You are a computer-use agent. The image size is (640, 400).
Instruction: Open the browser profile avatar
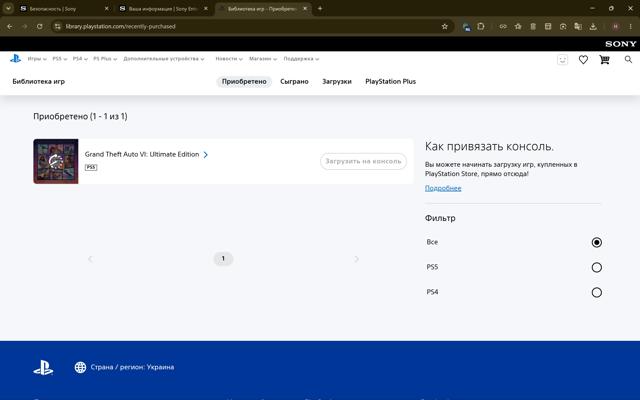pyautogui.click(x=616, y=27)
